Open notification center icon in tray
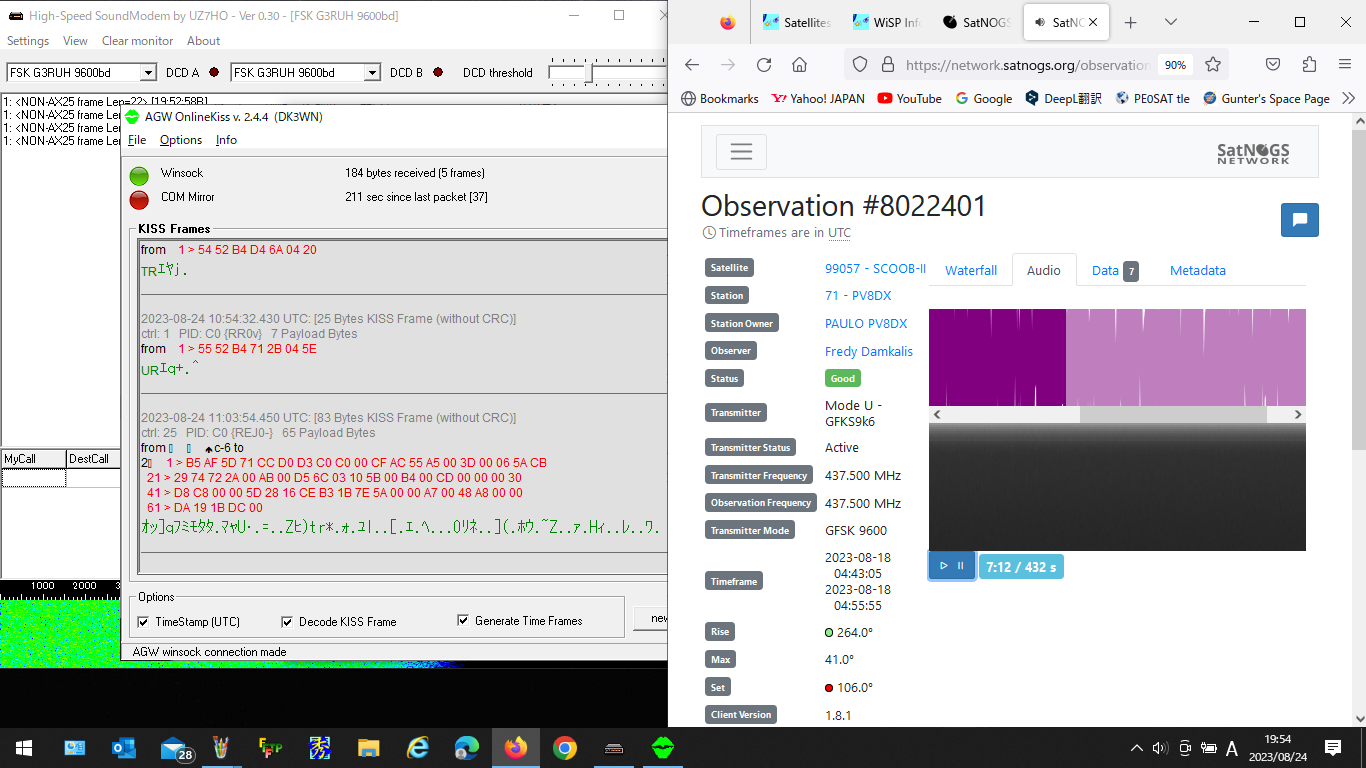This screenshot has height=768, width=1366. click(x=1333, y=748)
